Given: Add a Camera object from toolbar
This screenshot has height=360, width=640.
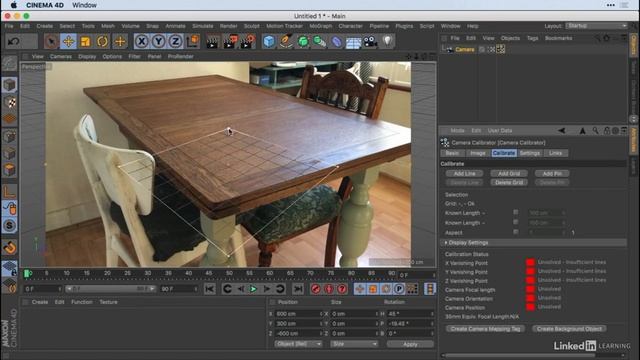Looking at the screenshot, I should click(x=370, y=41).
